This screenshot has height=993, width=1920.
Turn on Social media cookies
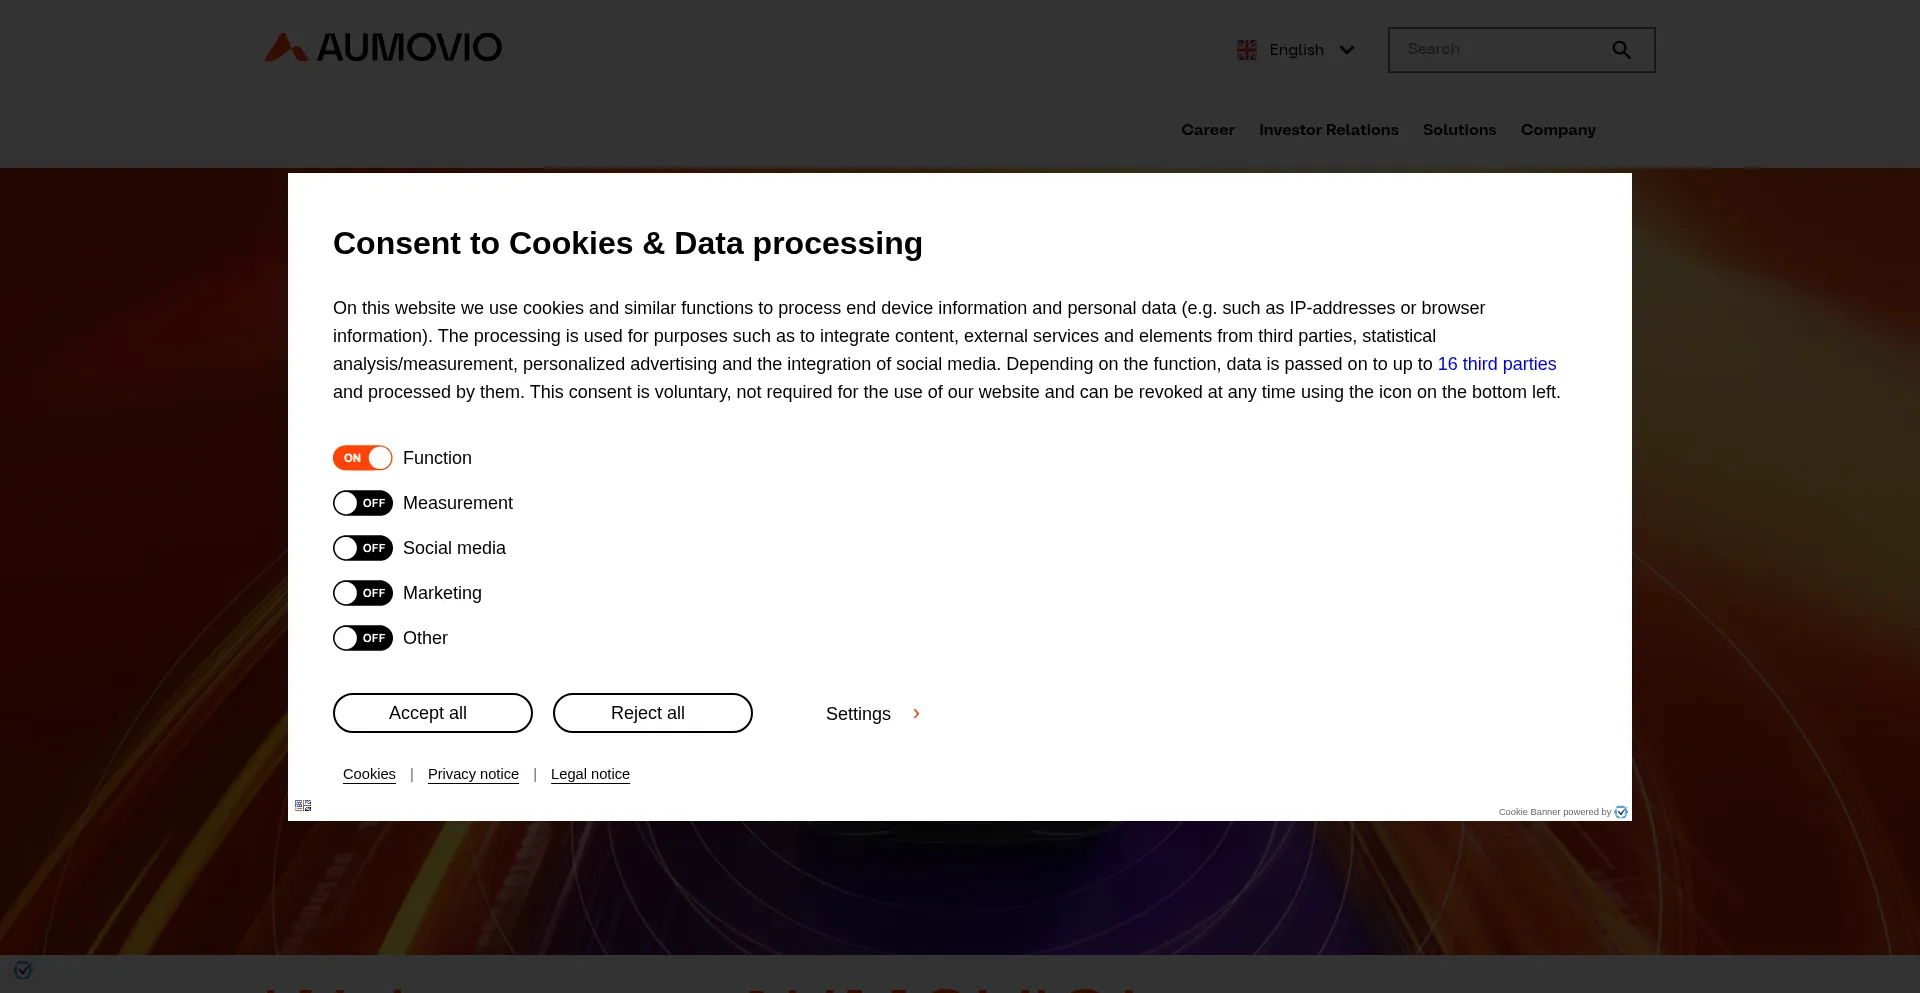pos(362,548)
